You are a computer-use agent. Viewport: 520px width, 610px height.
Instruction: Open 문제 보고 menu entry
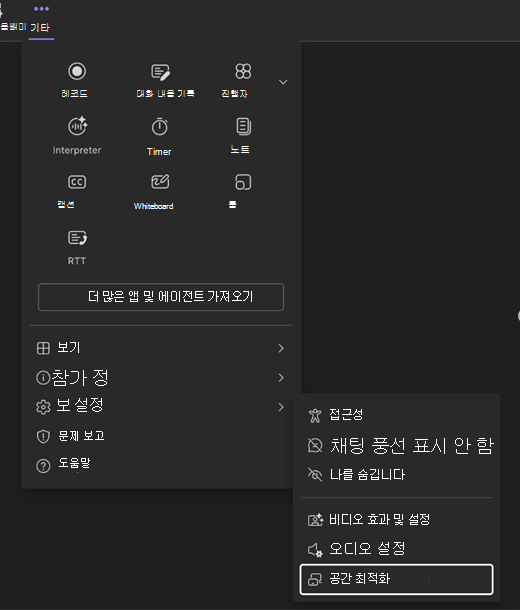[x=160, y=436]
